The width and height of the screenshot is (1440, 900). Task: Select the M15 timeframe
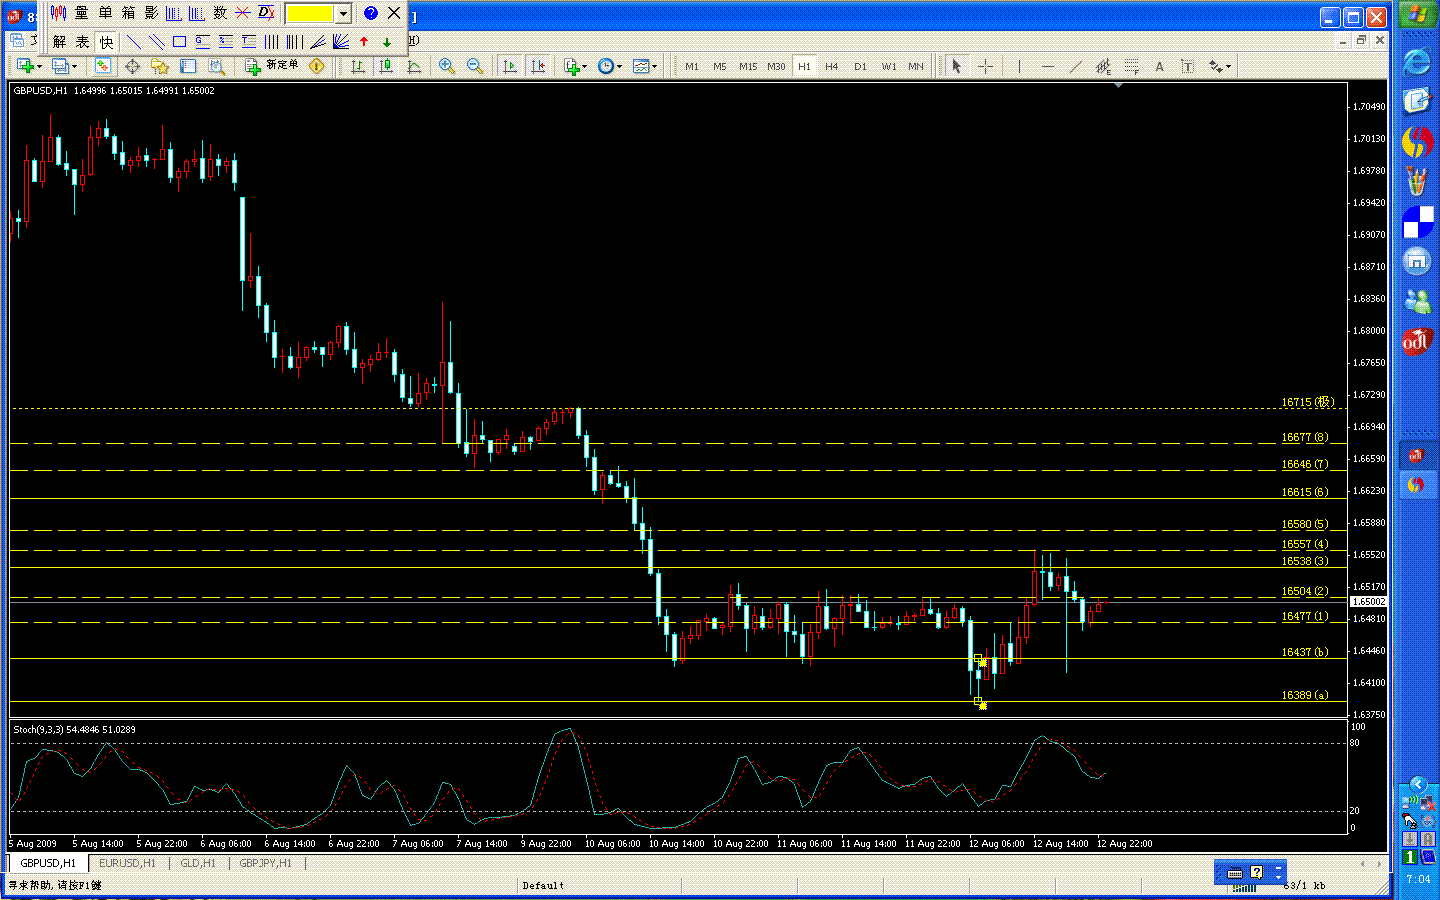coord(748,66)
